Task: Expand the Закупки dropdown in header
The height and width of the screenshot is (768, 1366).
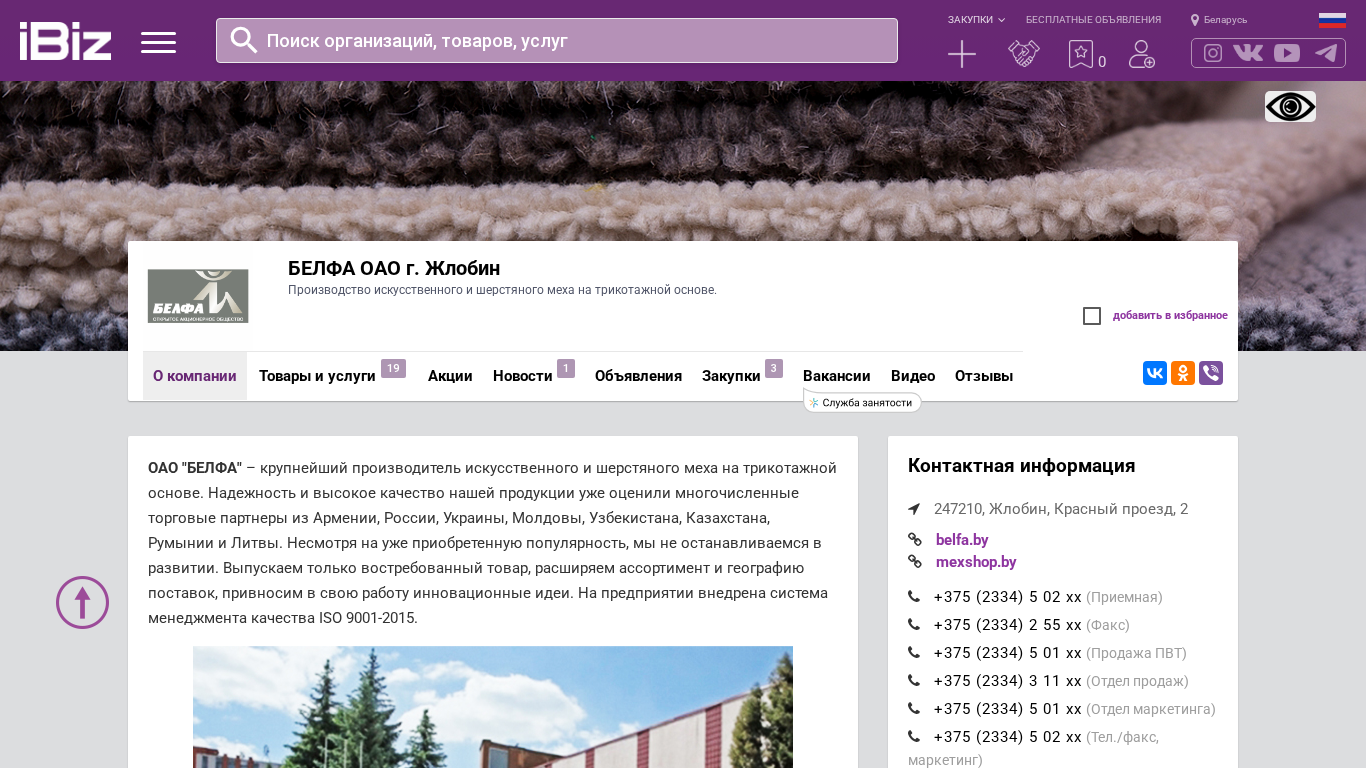Action: coord(977,20)
